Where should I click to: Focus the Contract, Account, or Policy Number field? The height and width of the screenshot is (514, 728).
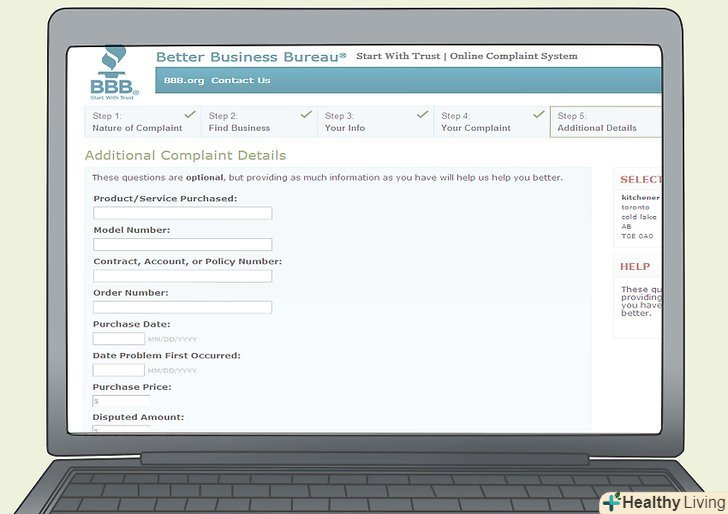click(x=182, y=276)
